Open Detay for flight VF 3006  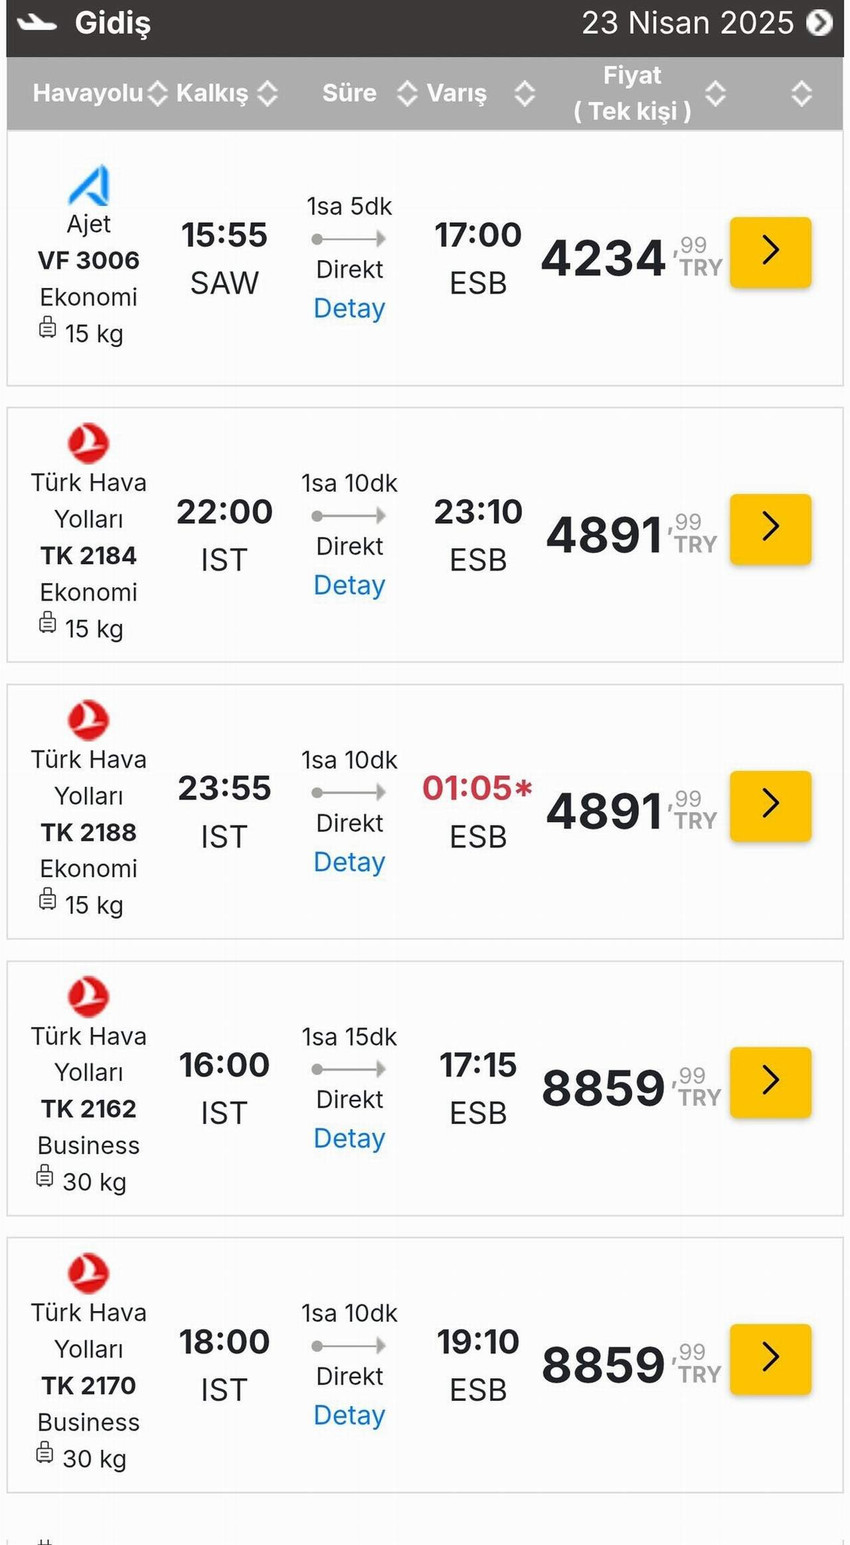tap(348, 308)
